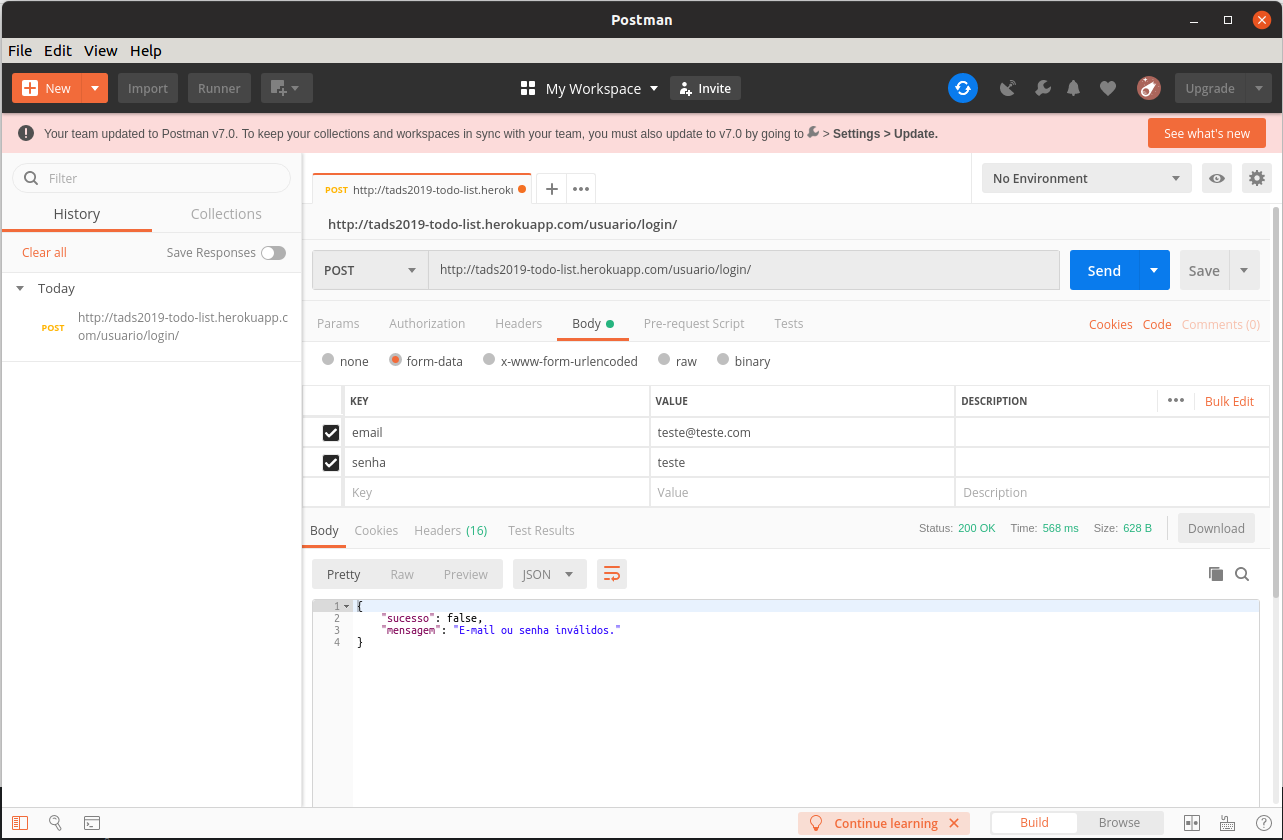Open the New button dropdown arrow

95,88
